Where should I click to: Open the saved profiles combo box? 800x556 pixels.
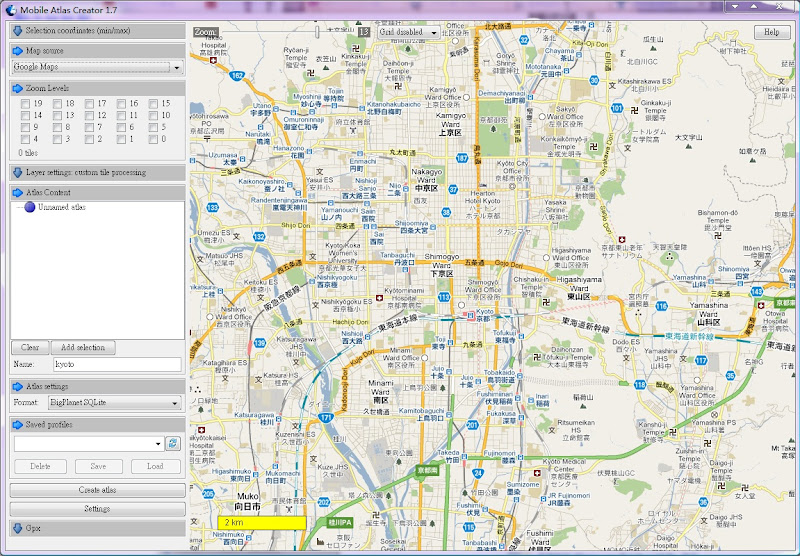[x=89, y=444]
